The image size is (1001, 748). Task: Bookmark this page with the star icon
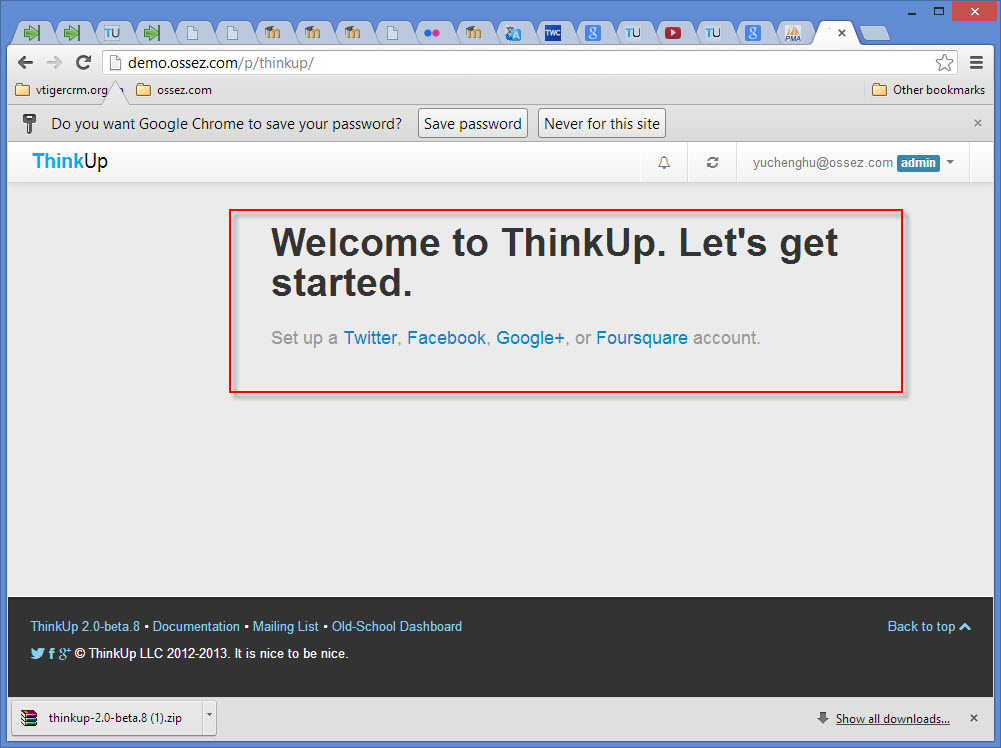point(944,62)
